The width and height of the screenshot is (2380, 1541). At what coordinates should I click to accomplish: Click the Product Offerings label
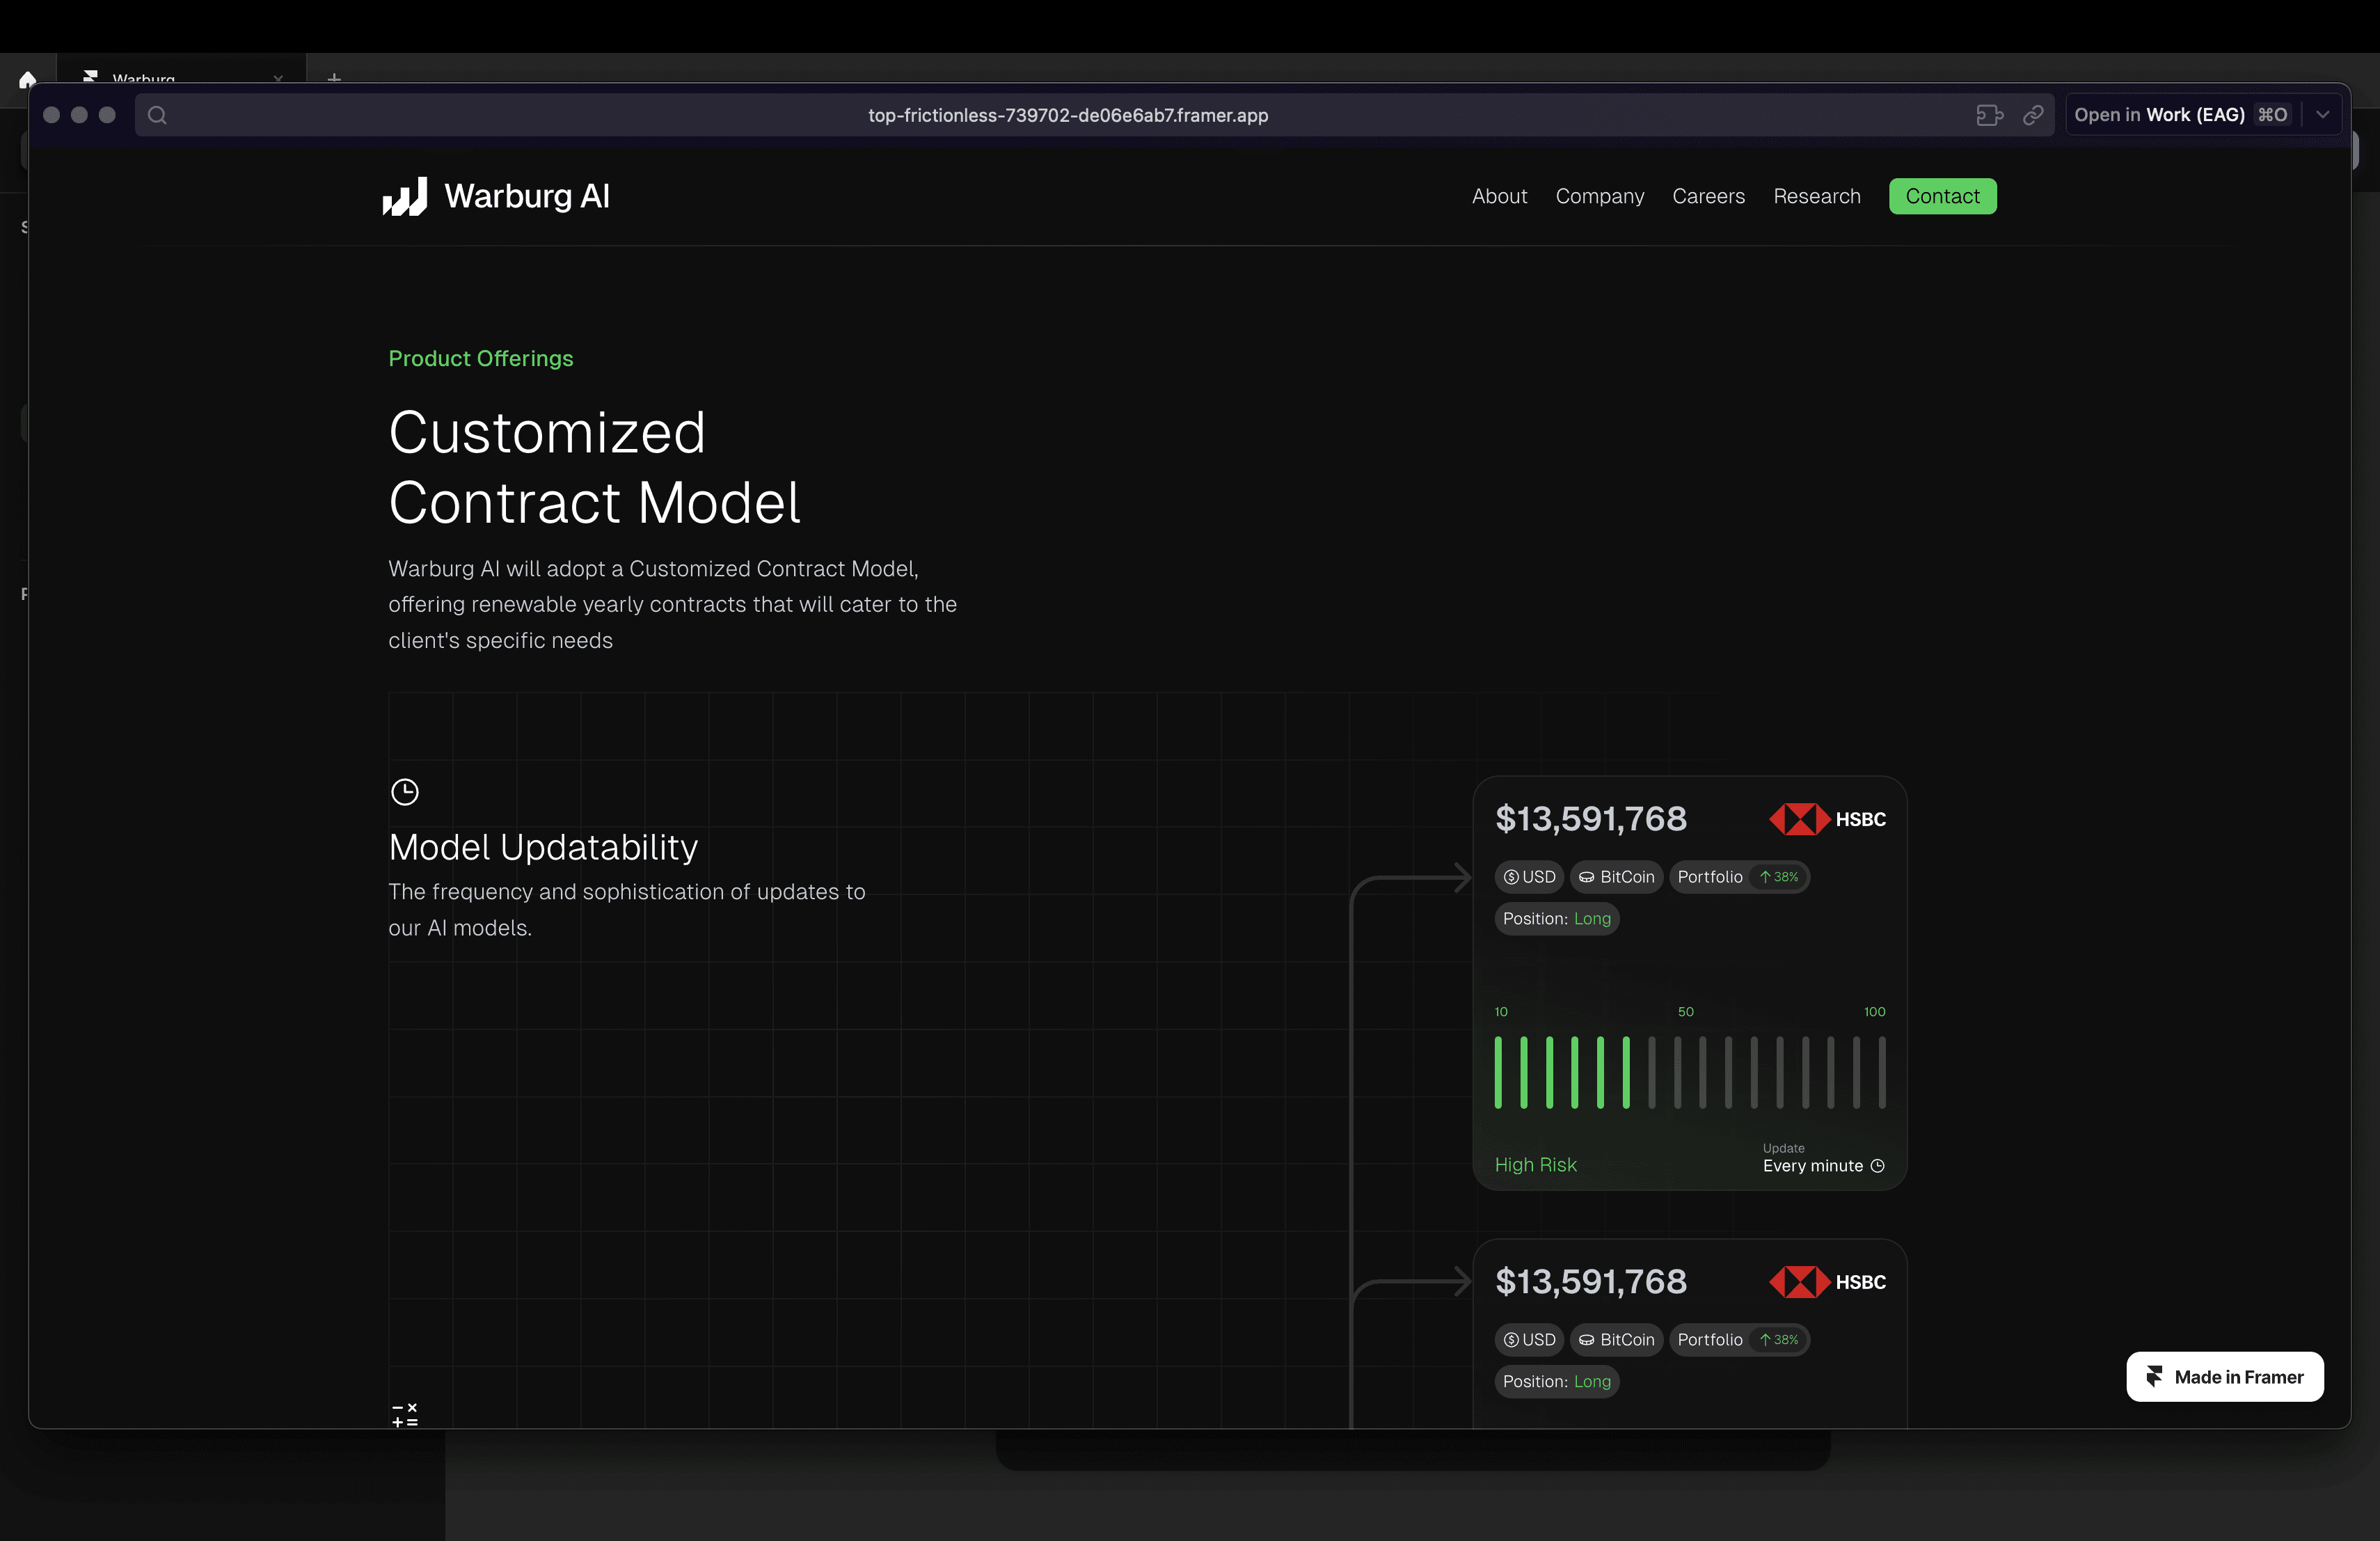pyautogui.click(x=481, y=358)
